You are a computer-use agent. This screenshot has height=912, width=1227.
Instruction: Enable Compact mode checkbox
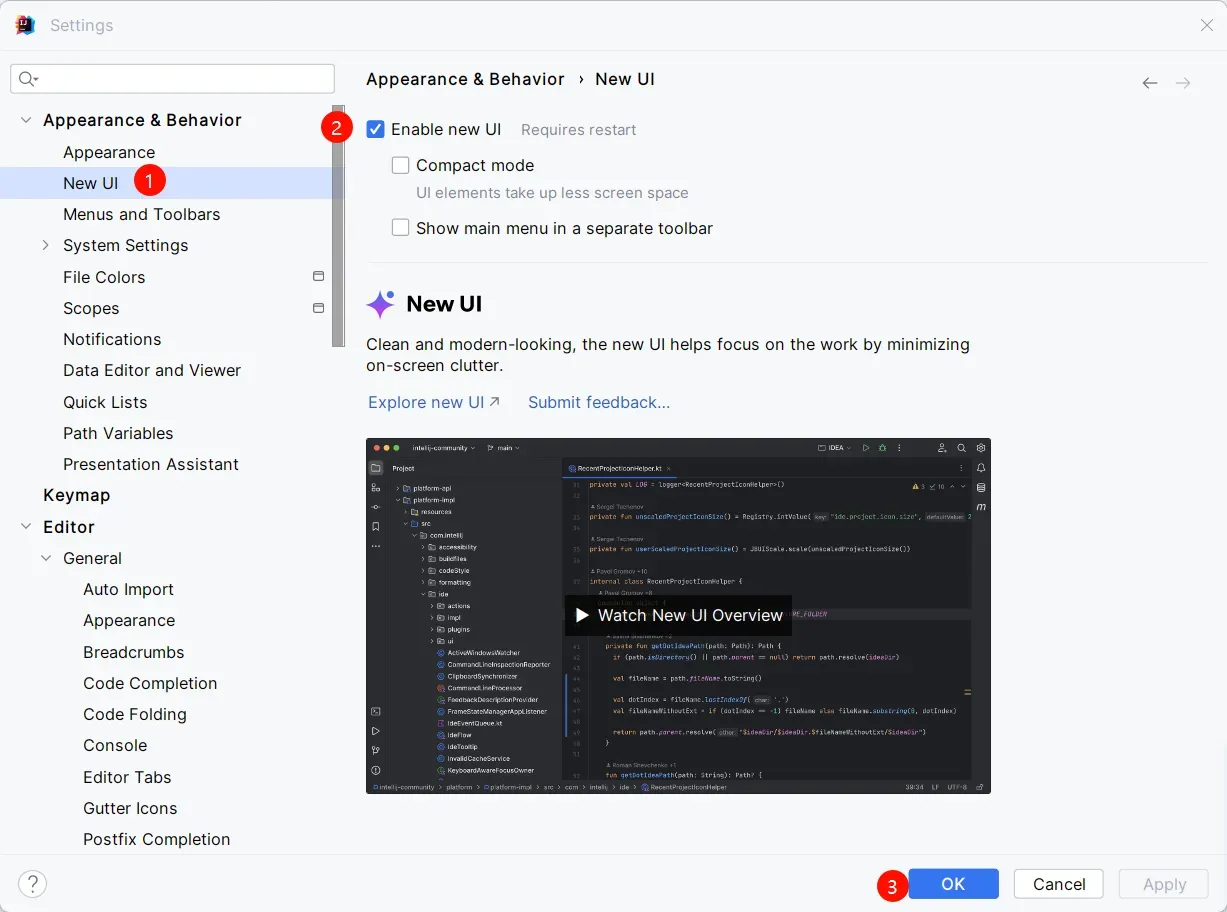(401, 165)
